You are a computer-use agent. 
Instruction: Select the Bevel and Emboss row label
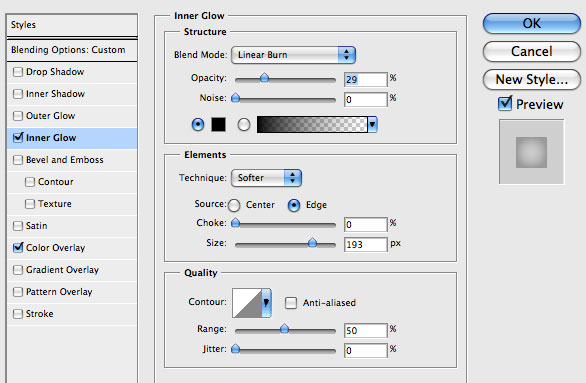(65, 160)
